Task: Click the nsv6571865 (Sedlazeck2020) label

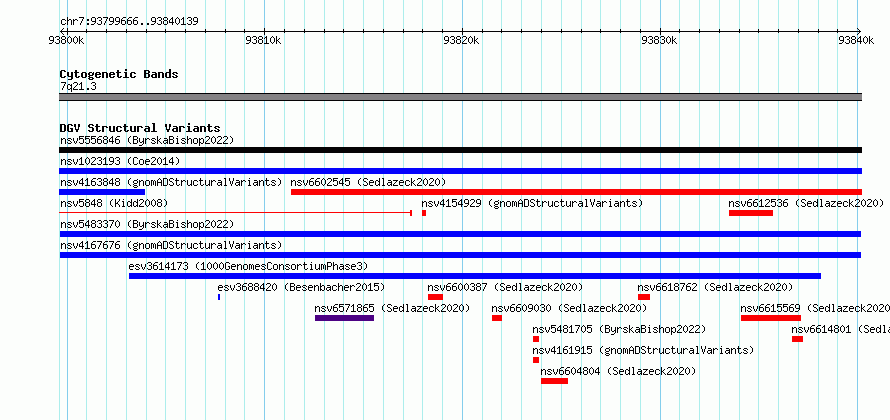Action: click(x=392, y=308)
